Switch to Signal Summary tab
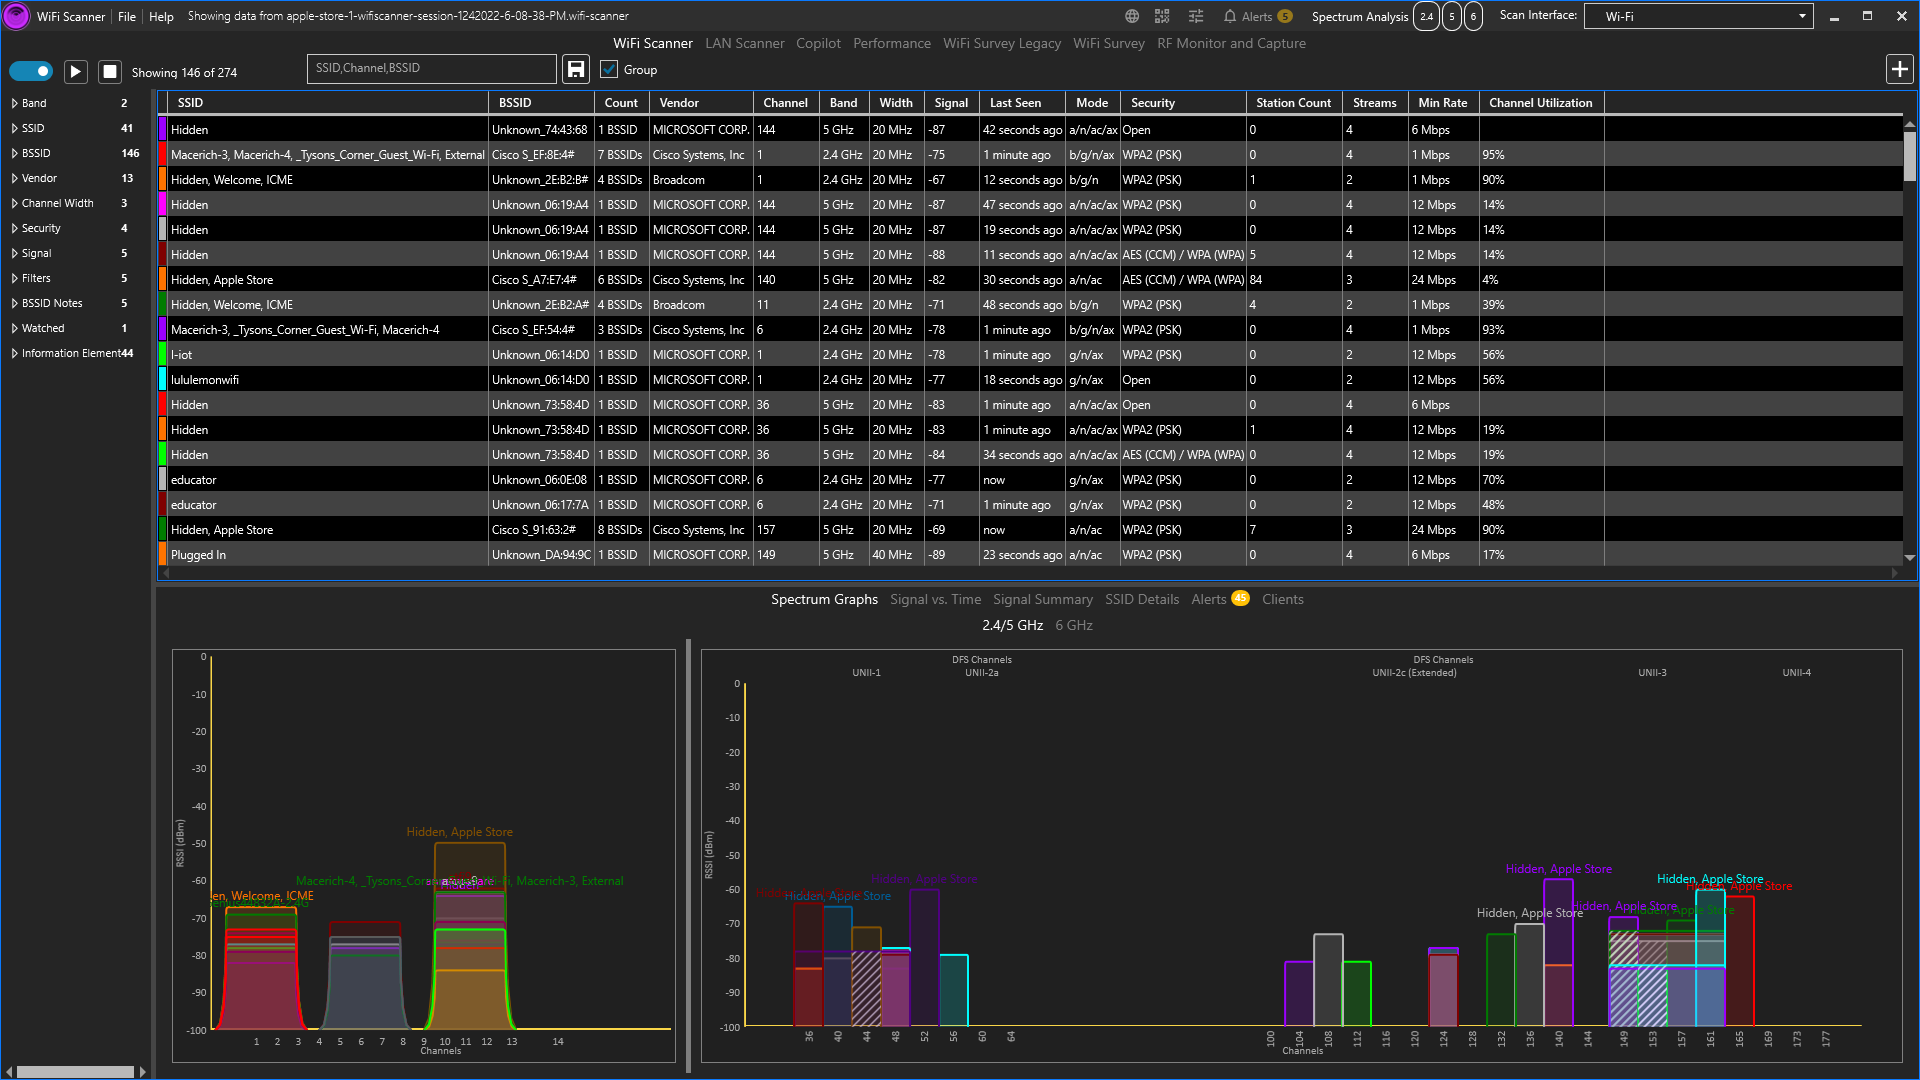The image size is (1920, 1080). 1043,599
